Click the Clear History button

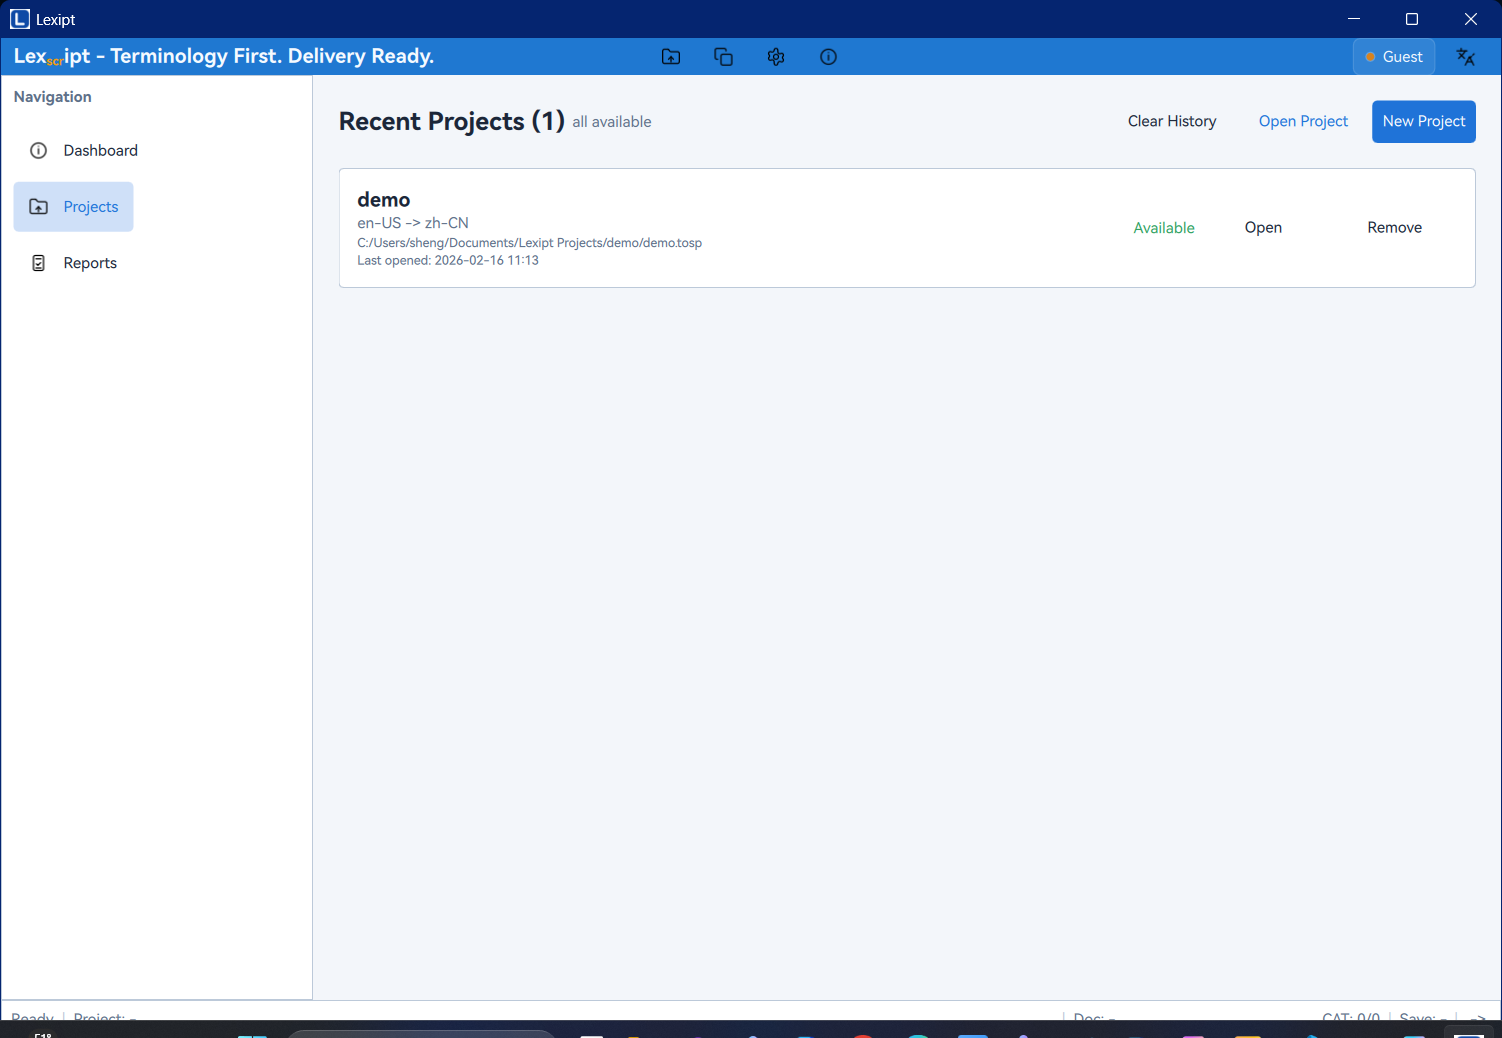[1172, 122]
